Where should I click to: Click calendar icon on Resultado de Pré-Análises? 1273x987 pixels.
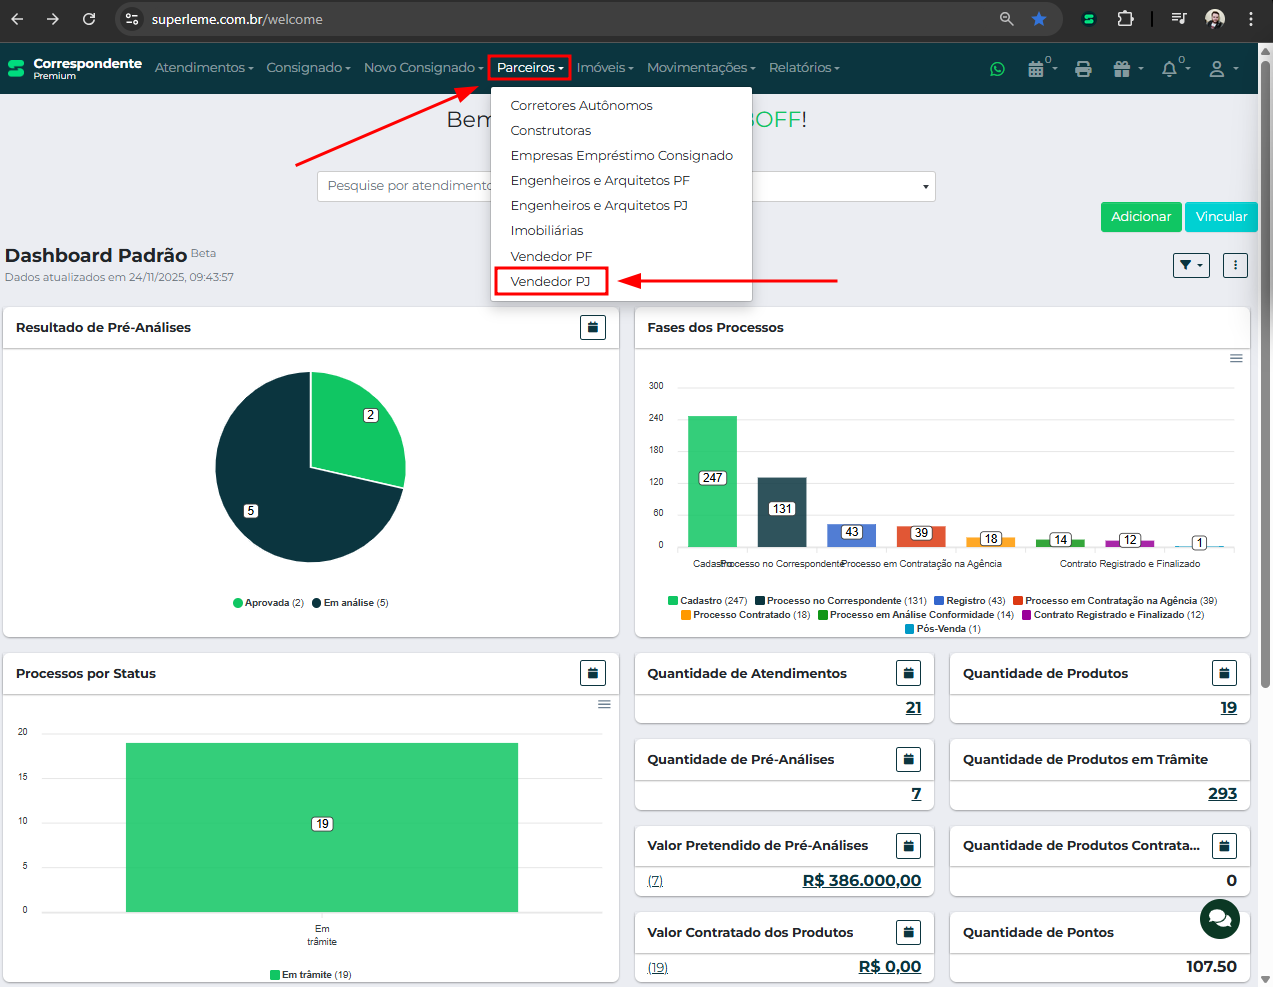click(x=593, y=327)
